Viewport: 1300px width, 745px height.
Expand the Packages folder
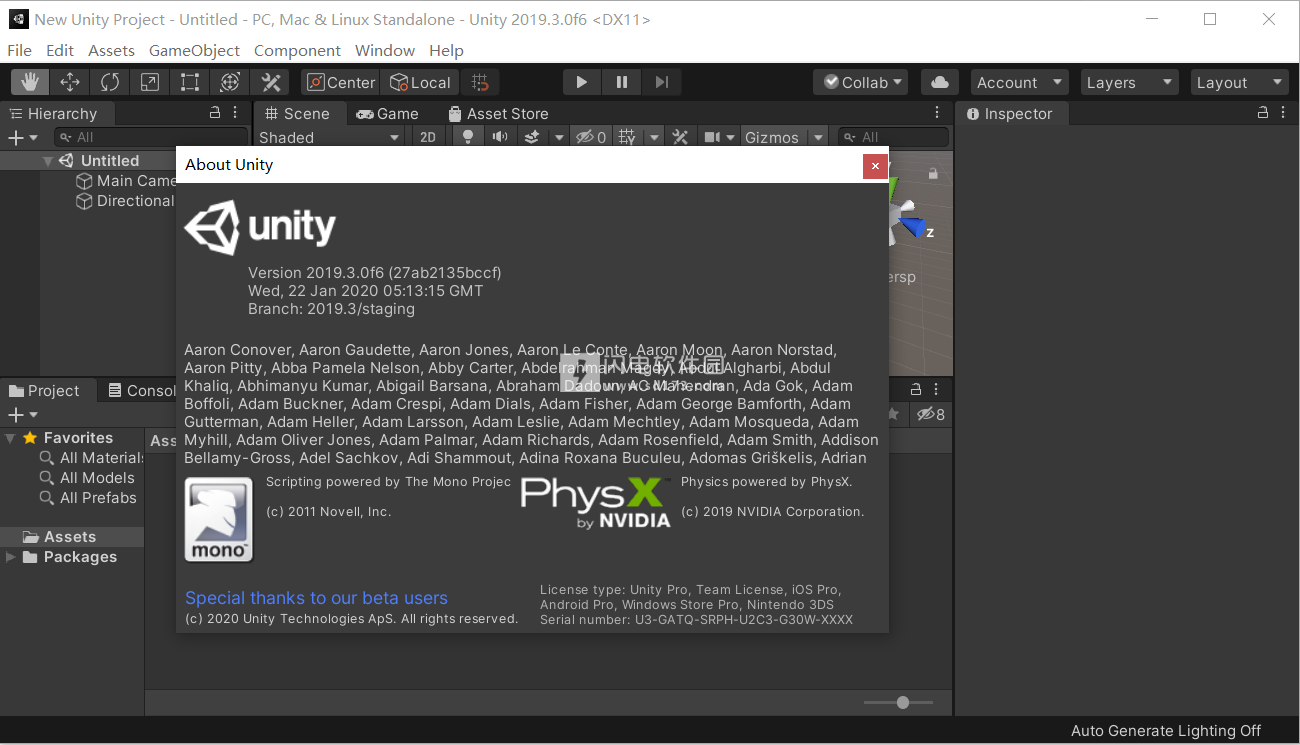(x=10, y=557)
